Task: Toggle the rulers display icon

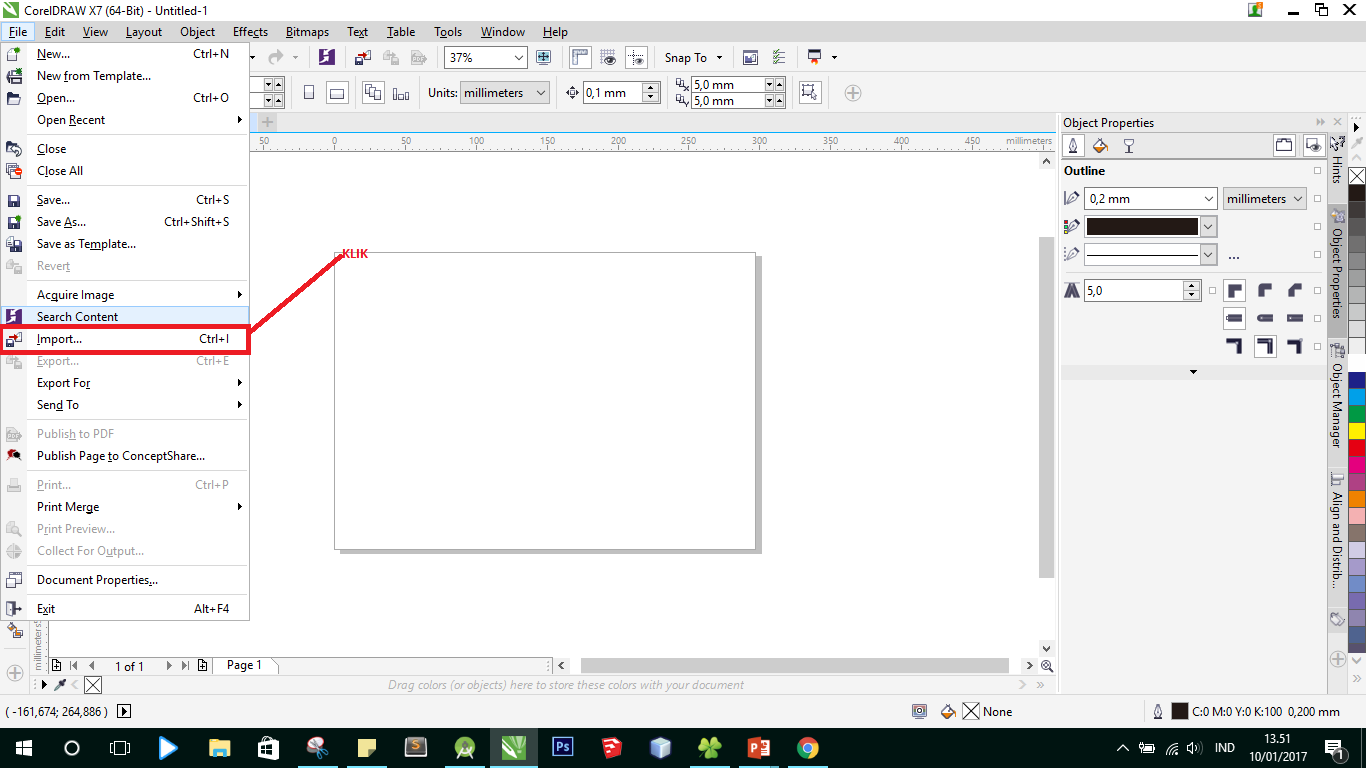Action: 578,57
